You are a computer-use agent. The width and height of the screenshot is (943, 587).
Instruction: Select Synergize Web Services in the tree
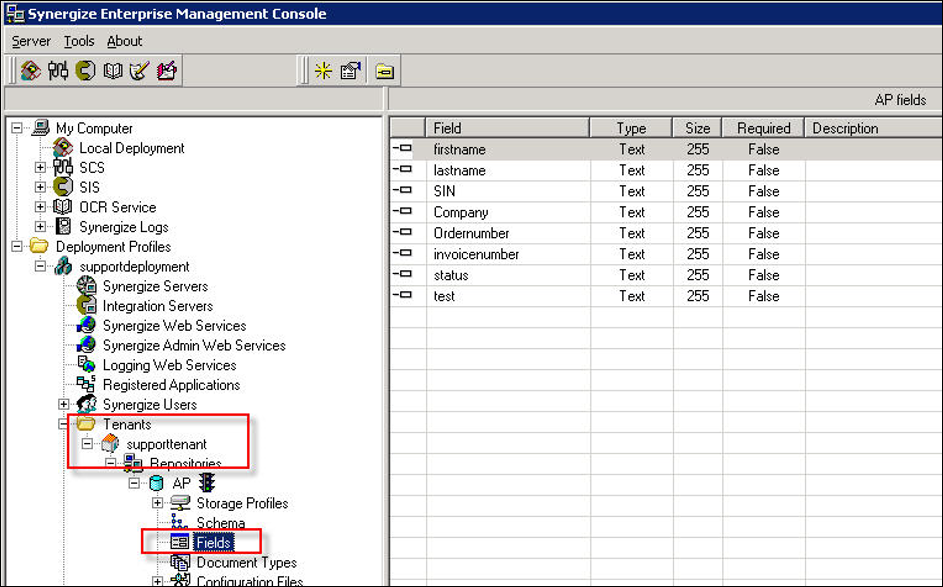[174, 325]
